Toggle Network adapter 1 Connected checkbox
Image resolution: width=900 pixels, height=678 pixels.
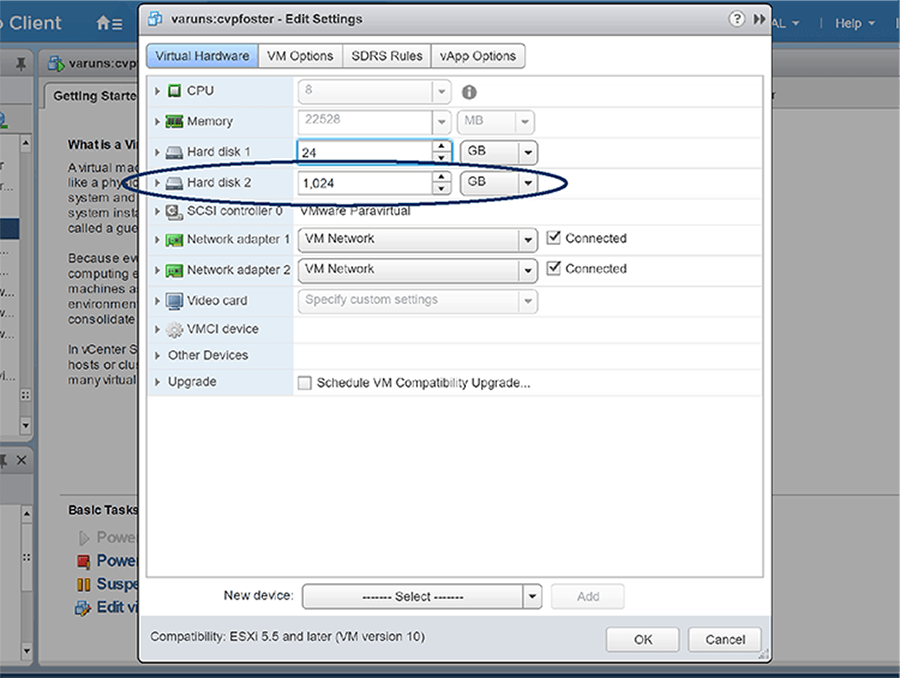[x=553, y=237]
